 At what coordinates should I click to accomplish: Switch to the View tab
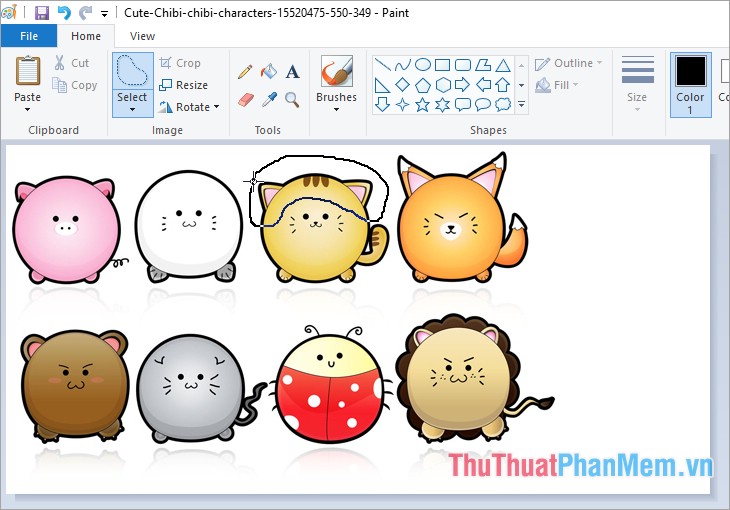pos(142,37)
